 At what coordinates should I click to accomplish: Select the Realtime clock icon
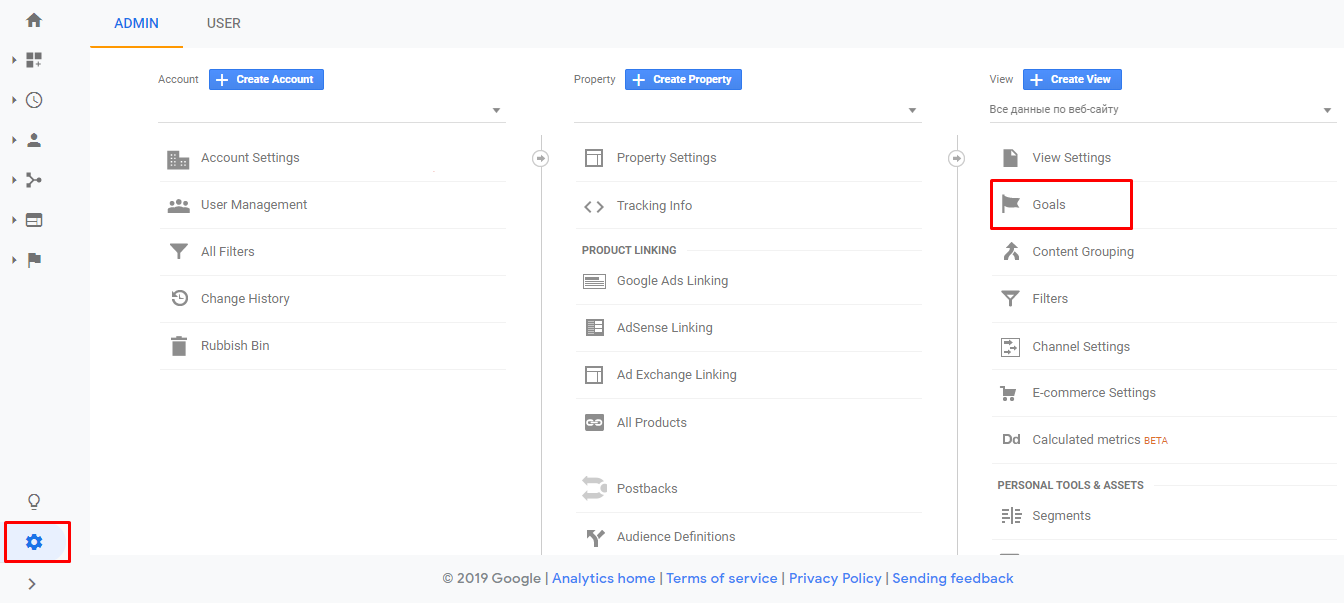point(33,99)
